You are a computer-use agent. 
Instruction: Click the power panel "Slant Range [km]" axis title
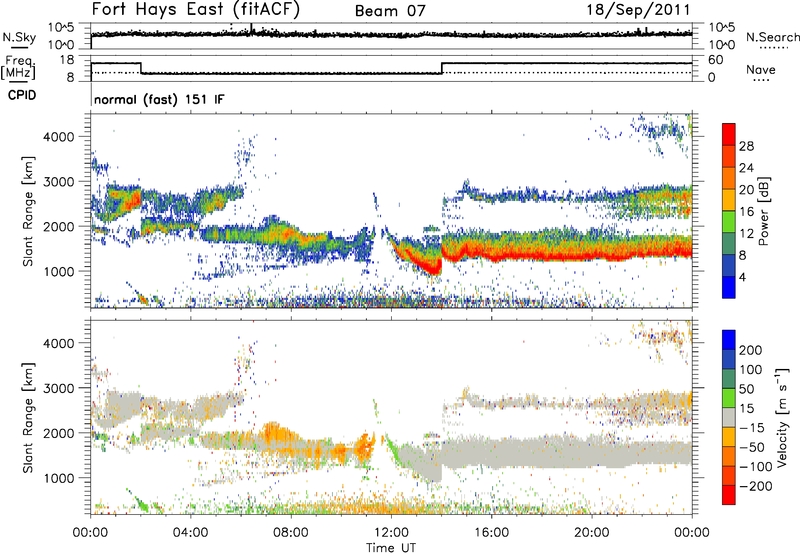click(x=28, y=211)
